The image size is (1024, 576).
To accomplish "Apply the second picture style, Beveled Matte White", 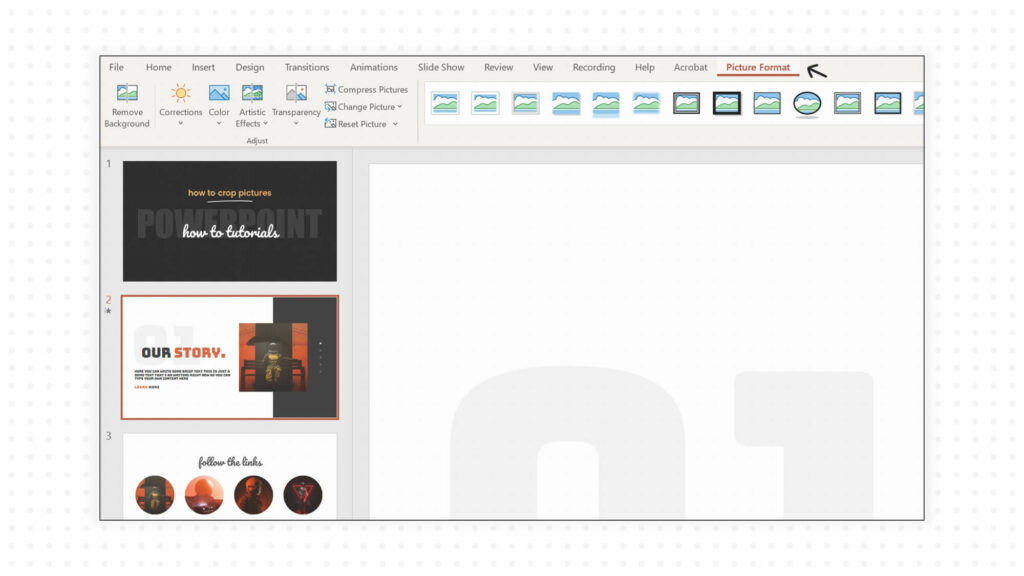I will coord(485,103).
